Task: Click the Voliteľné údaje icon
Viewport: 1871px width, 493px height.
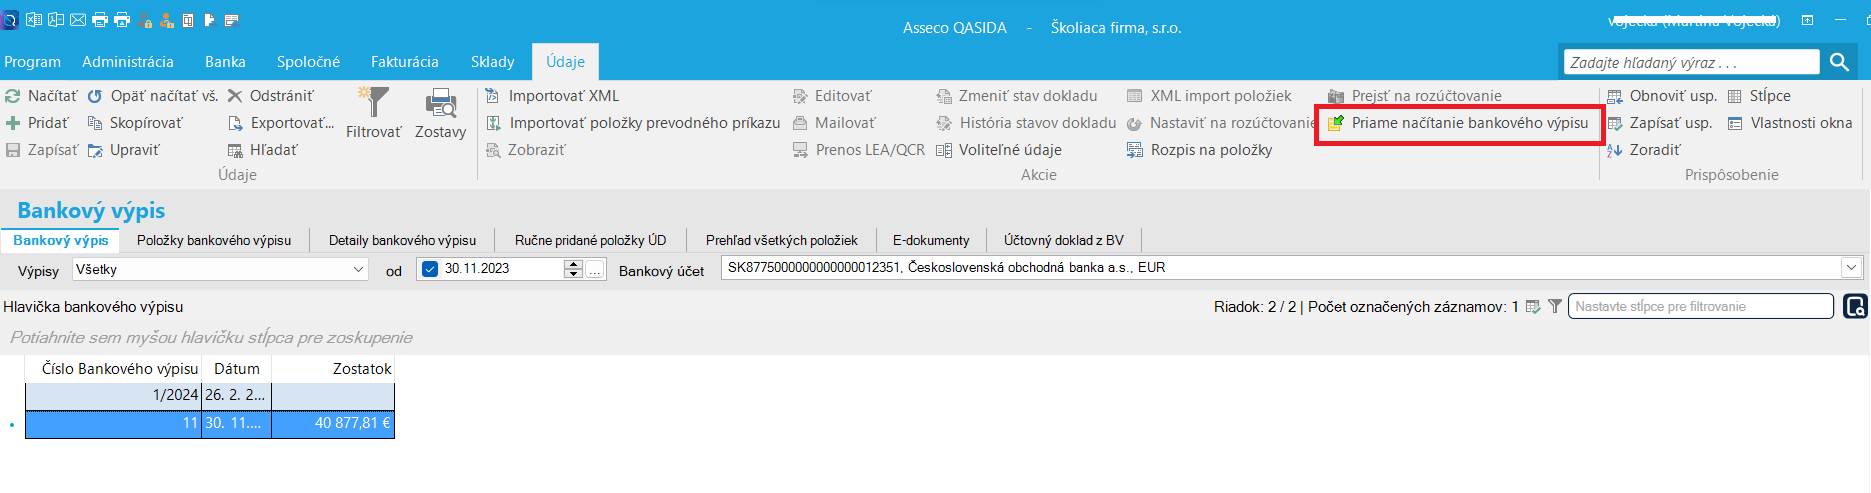Action: coord(943,150)
